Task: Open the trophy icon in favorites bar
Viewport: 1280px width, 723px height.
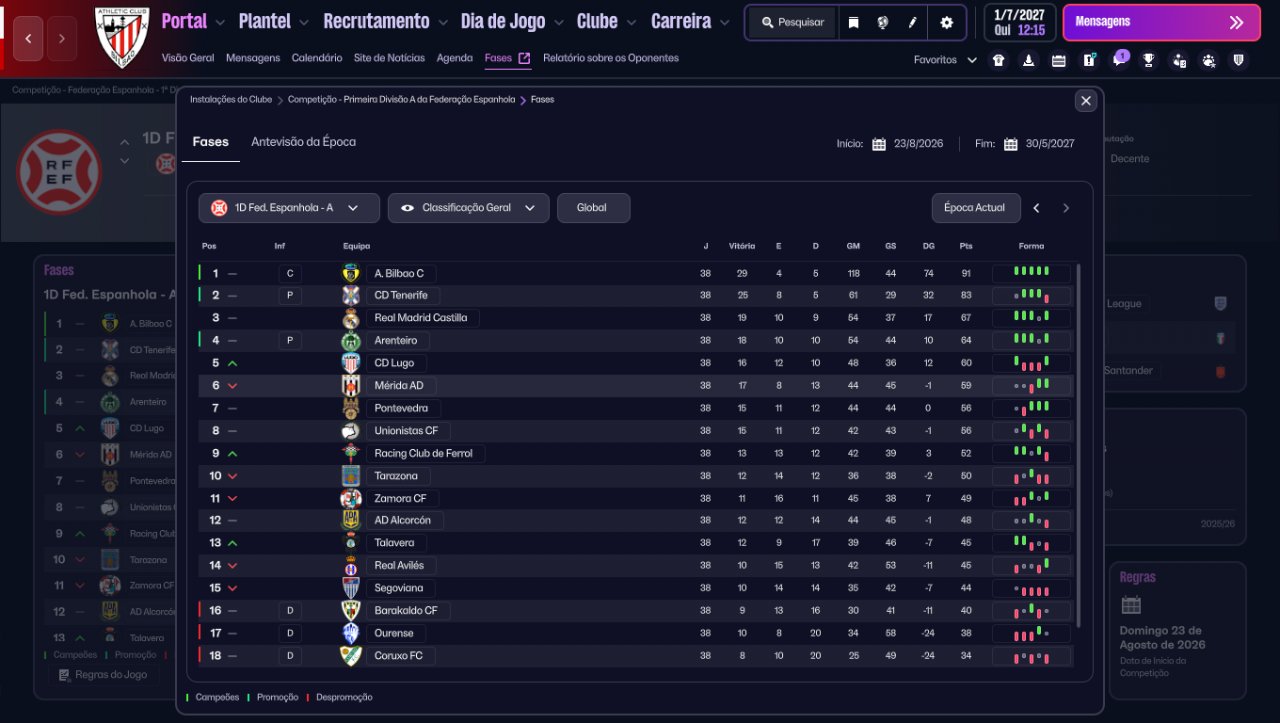Action: pos(1149,60)
